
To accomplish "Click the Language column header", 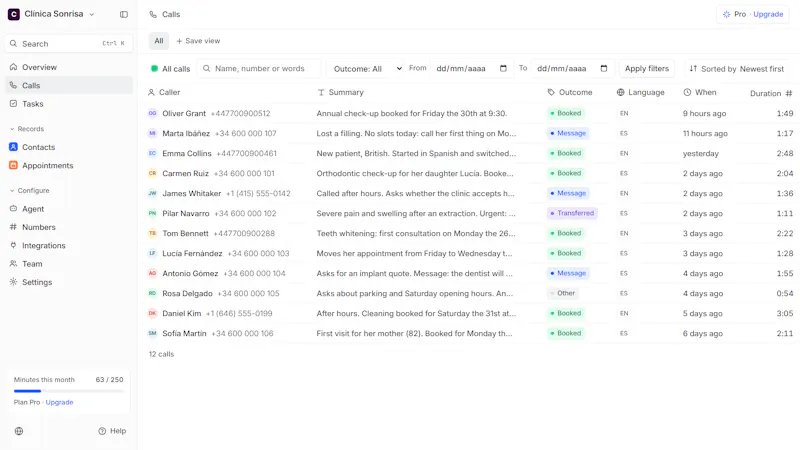I will point(640,92).
